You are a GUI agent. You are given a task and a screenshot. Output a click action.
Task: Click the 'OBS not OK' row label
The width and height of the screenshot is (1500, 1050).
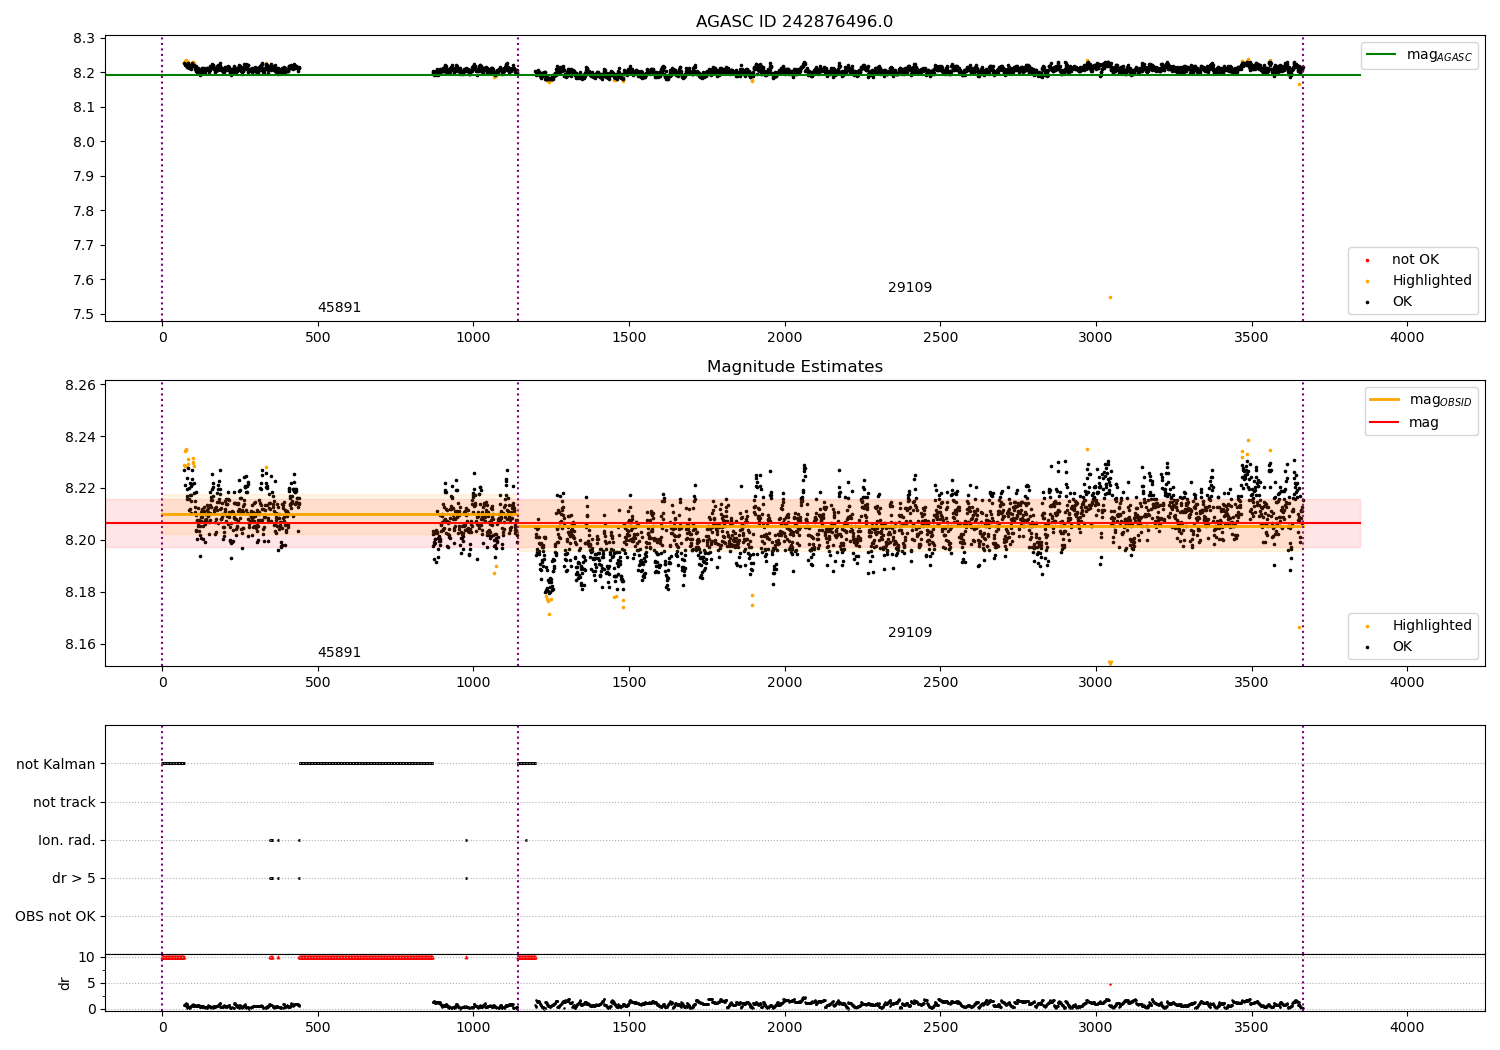click(55, 916)
